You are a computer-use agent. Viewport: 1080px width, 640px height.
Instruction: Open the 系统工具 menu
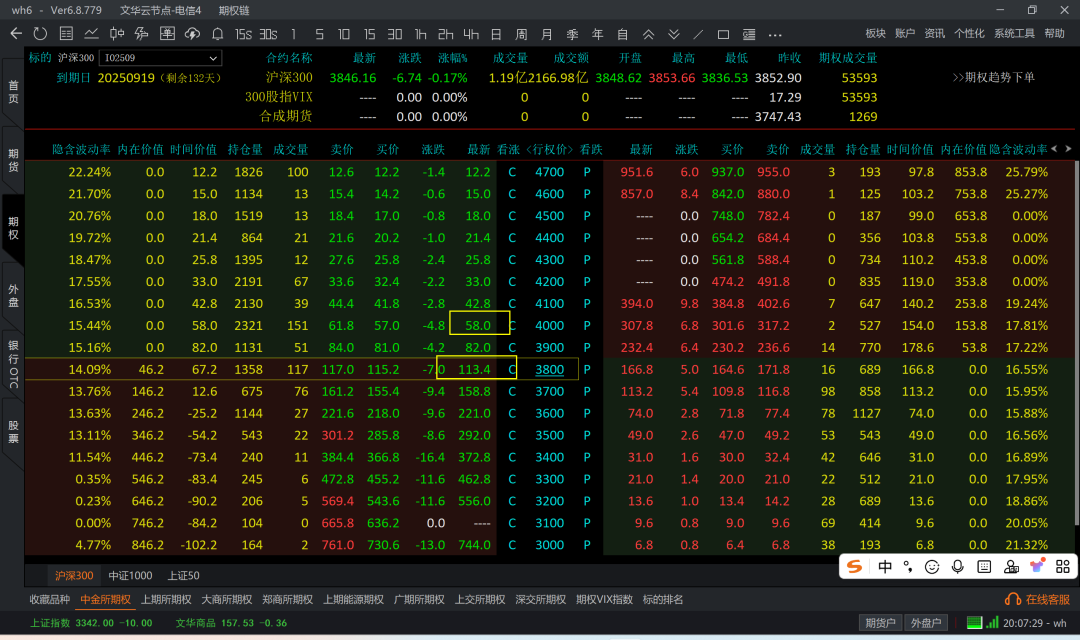point(1014,33)
